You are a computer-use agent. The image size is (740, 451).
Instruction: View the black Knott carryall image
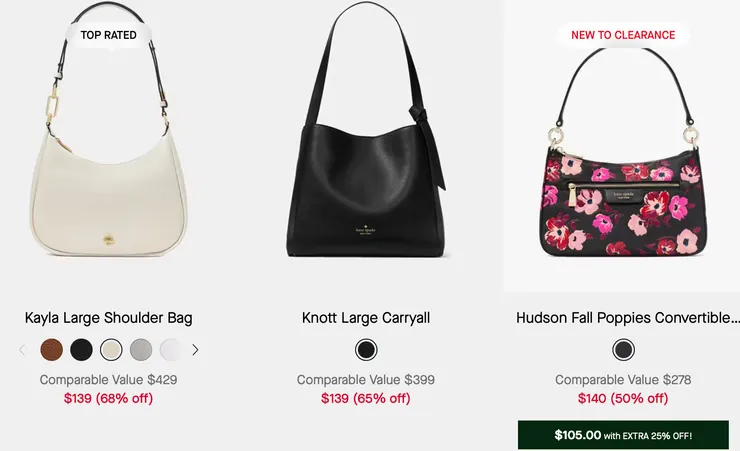click(366, 130)
